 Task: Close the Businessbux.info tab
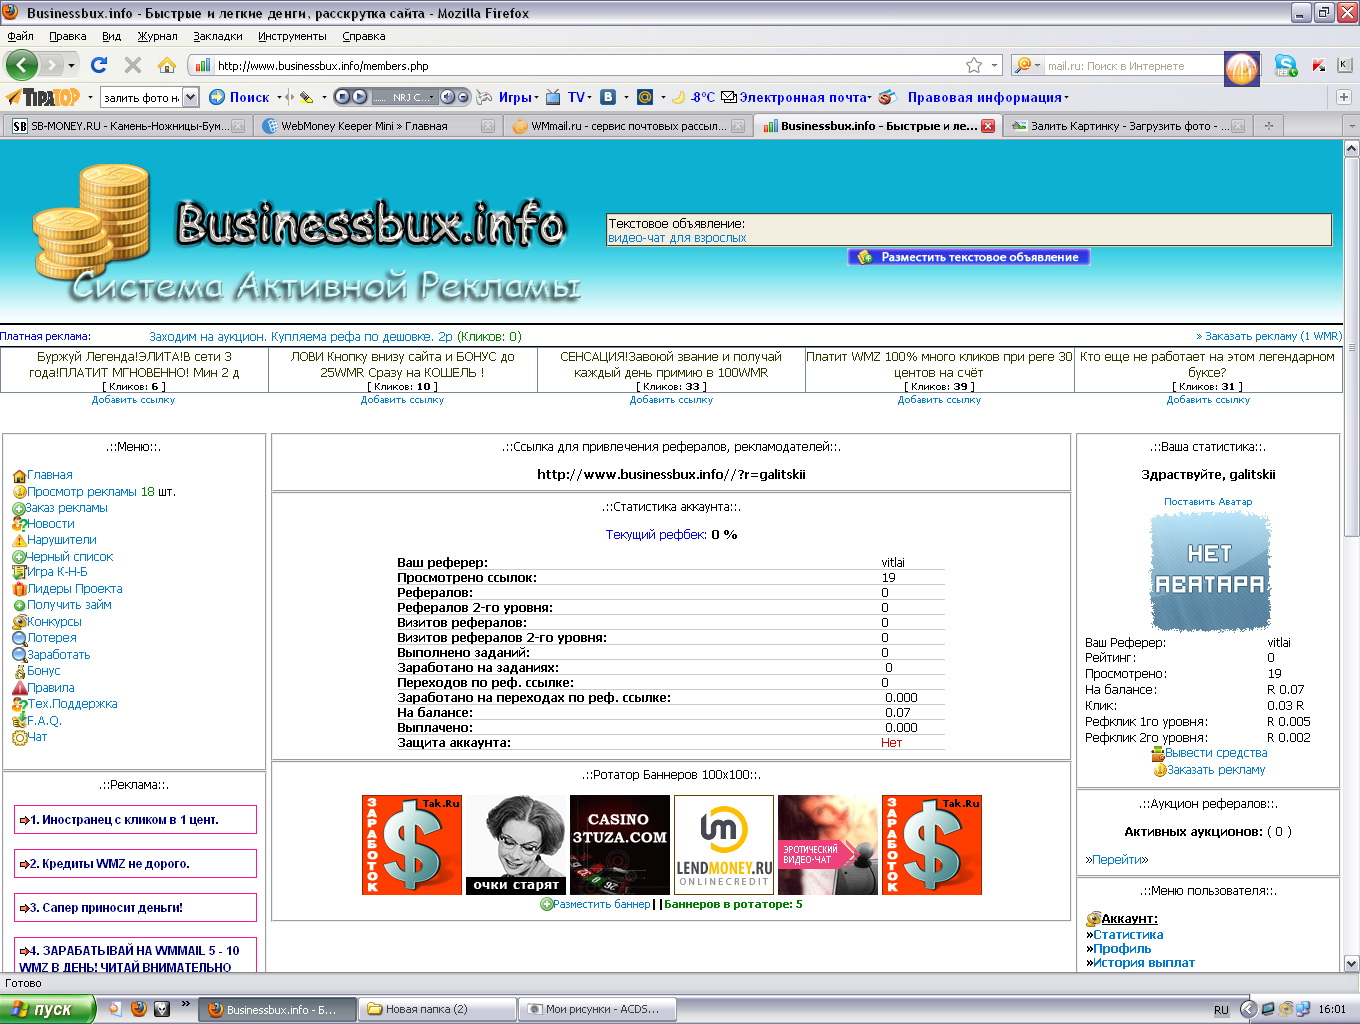pyautogui.click(x=988, y=126)
